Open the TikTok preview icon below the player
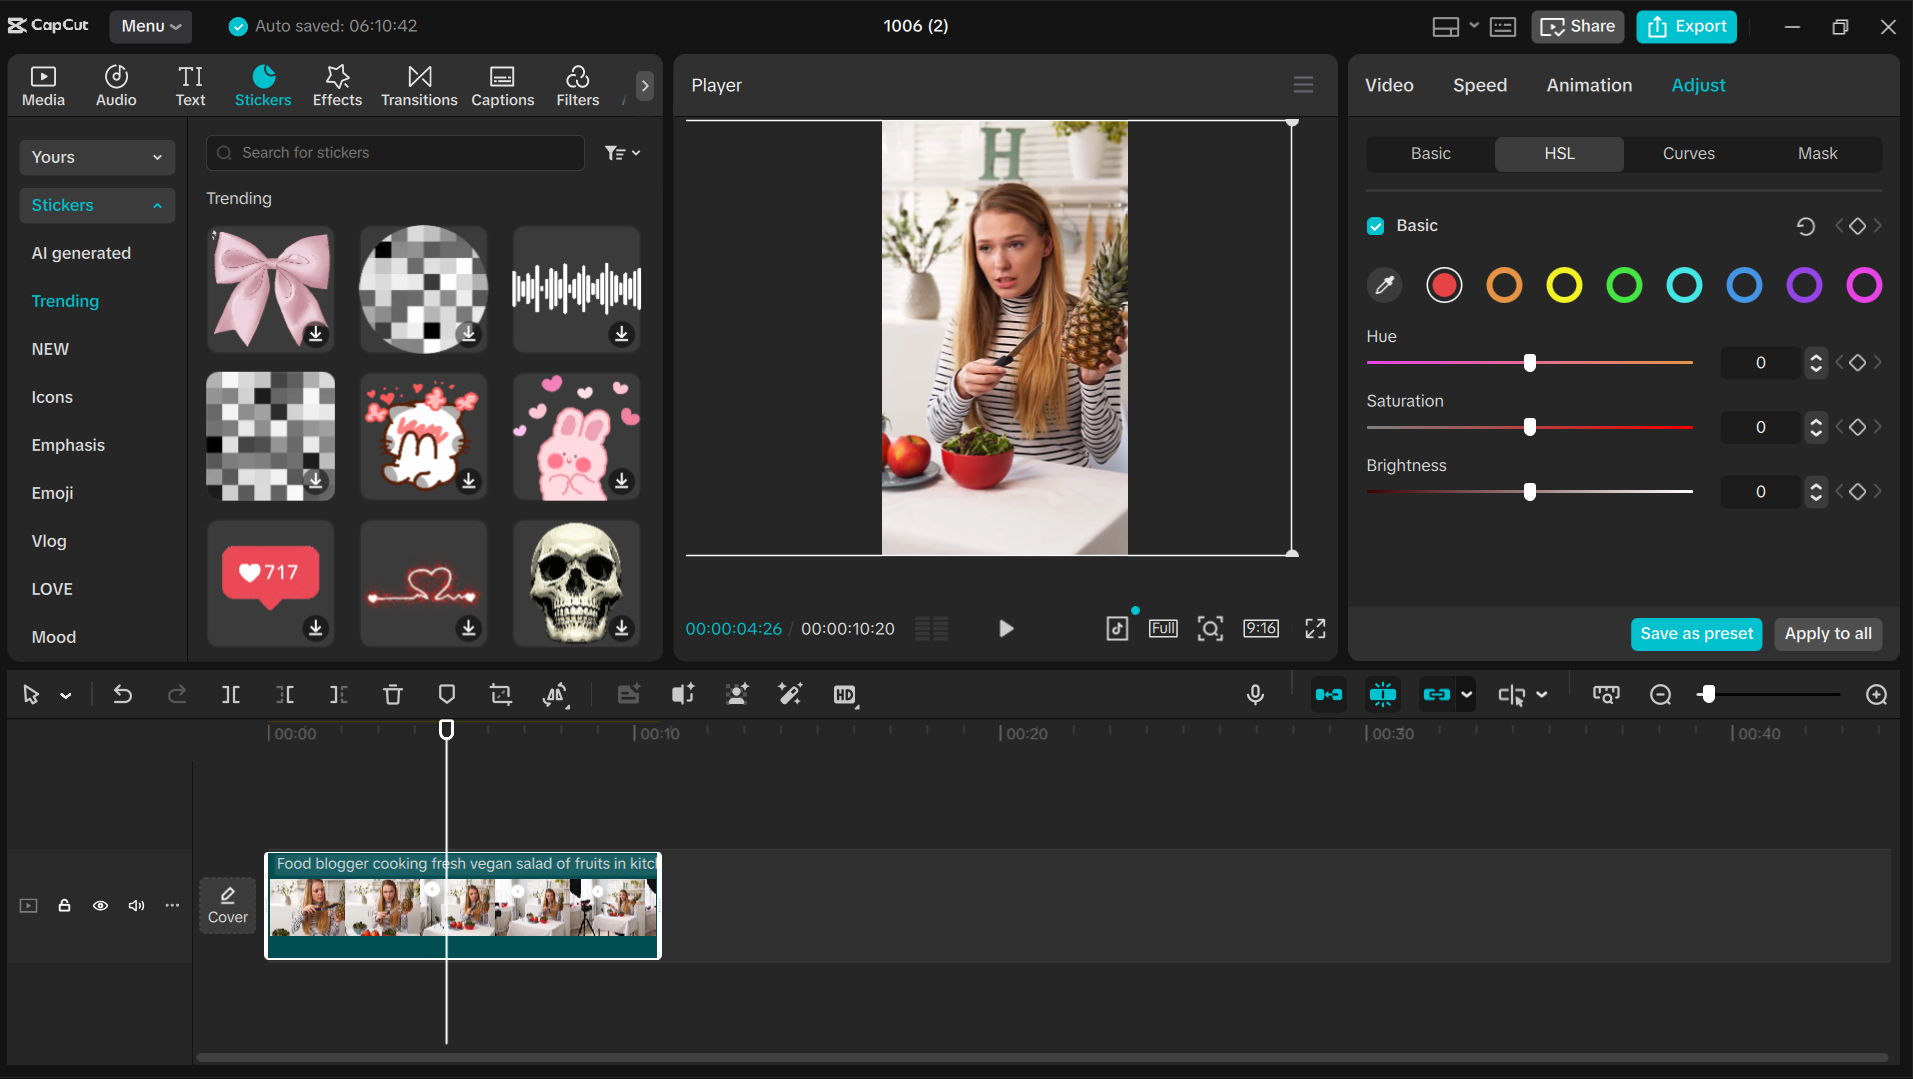 pos(1117,628)
